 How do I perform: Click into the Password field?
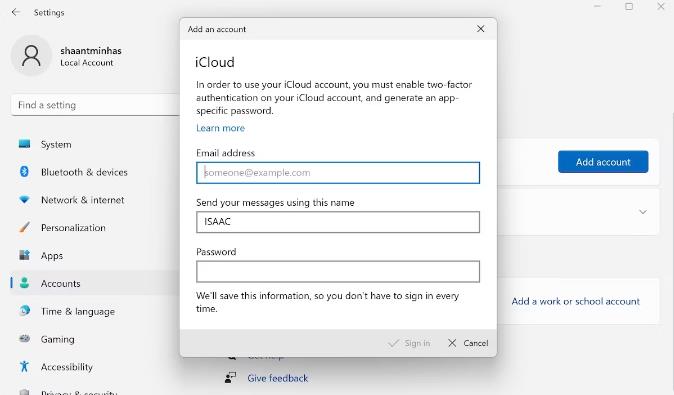click(x=338, y=272)
